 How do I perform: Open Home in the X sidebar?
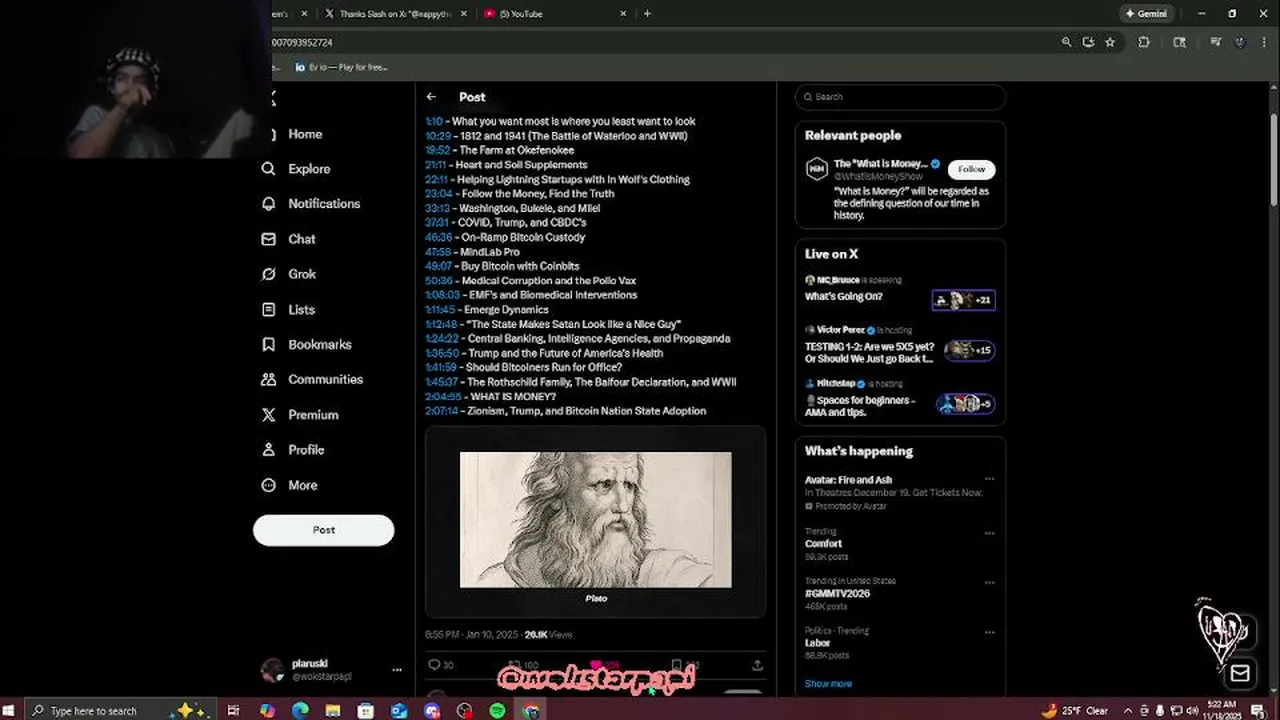[x=305, y=134]
